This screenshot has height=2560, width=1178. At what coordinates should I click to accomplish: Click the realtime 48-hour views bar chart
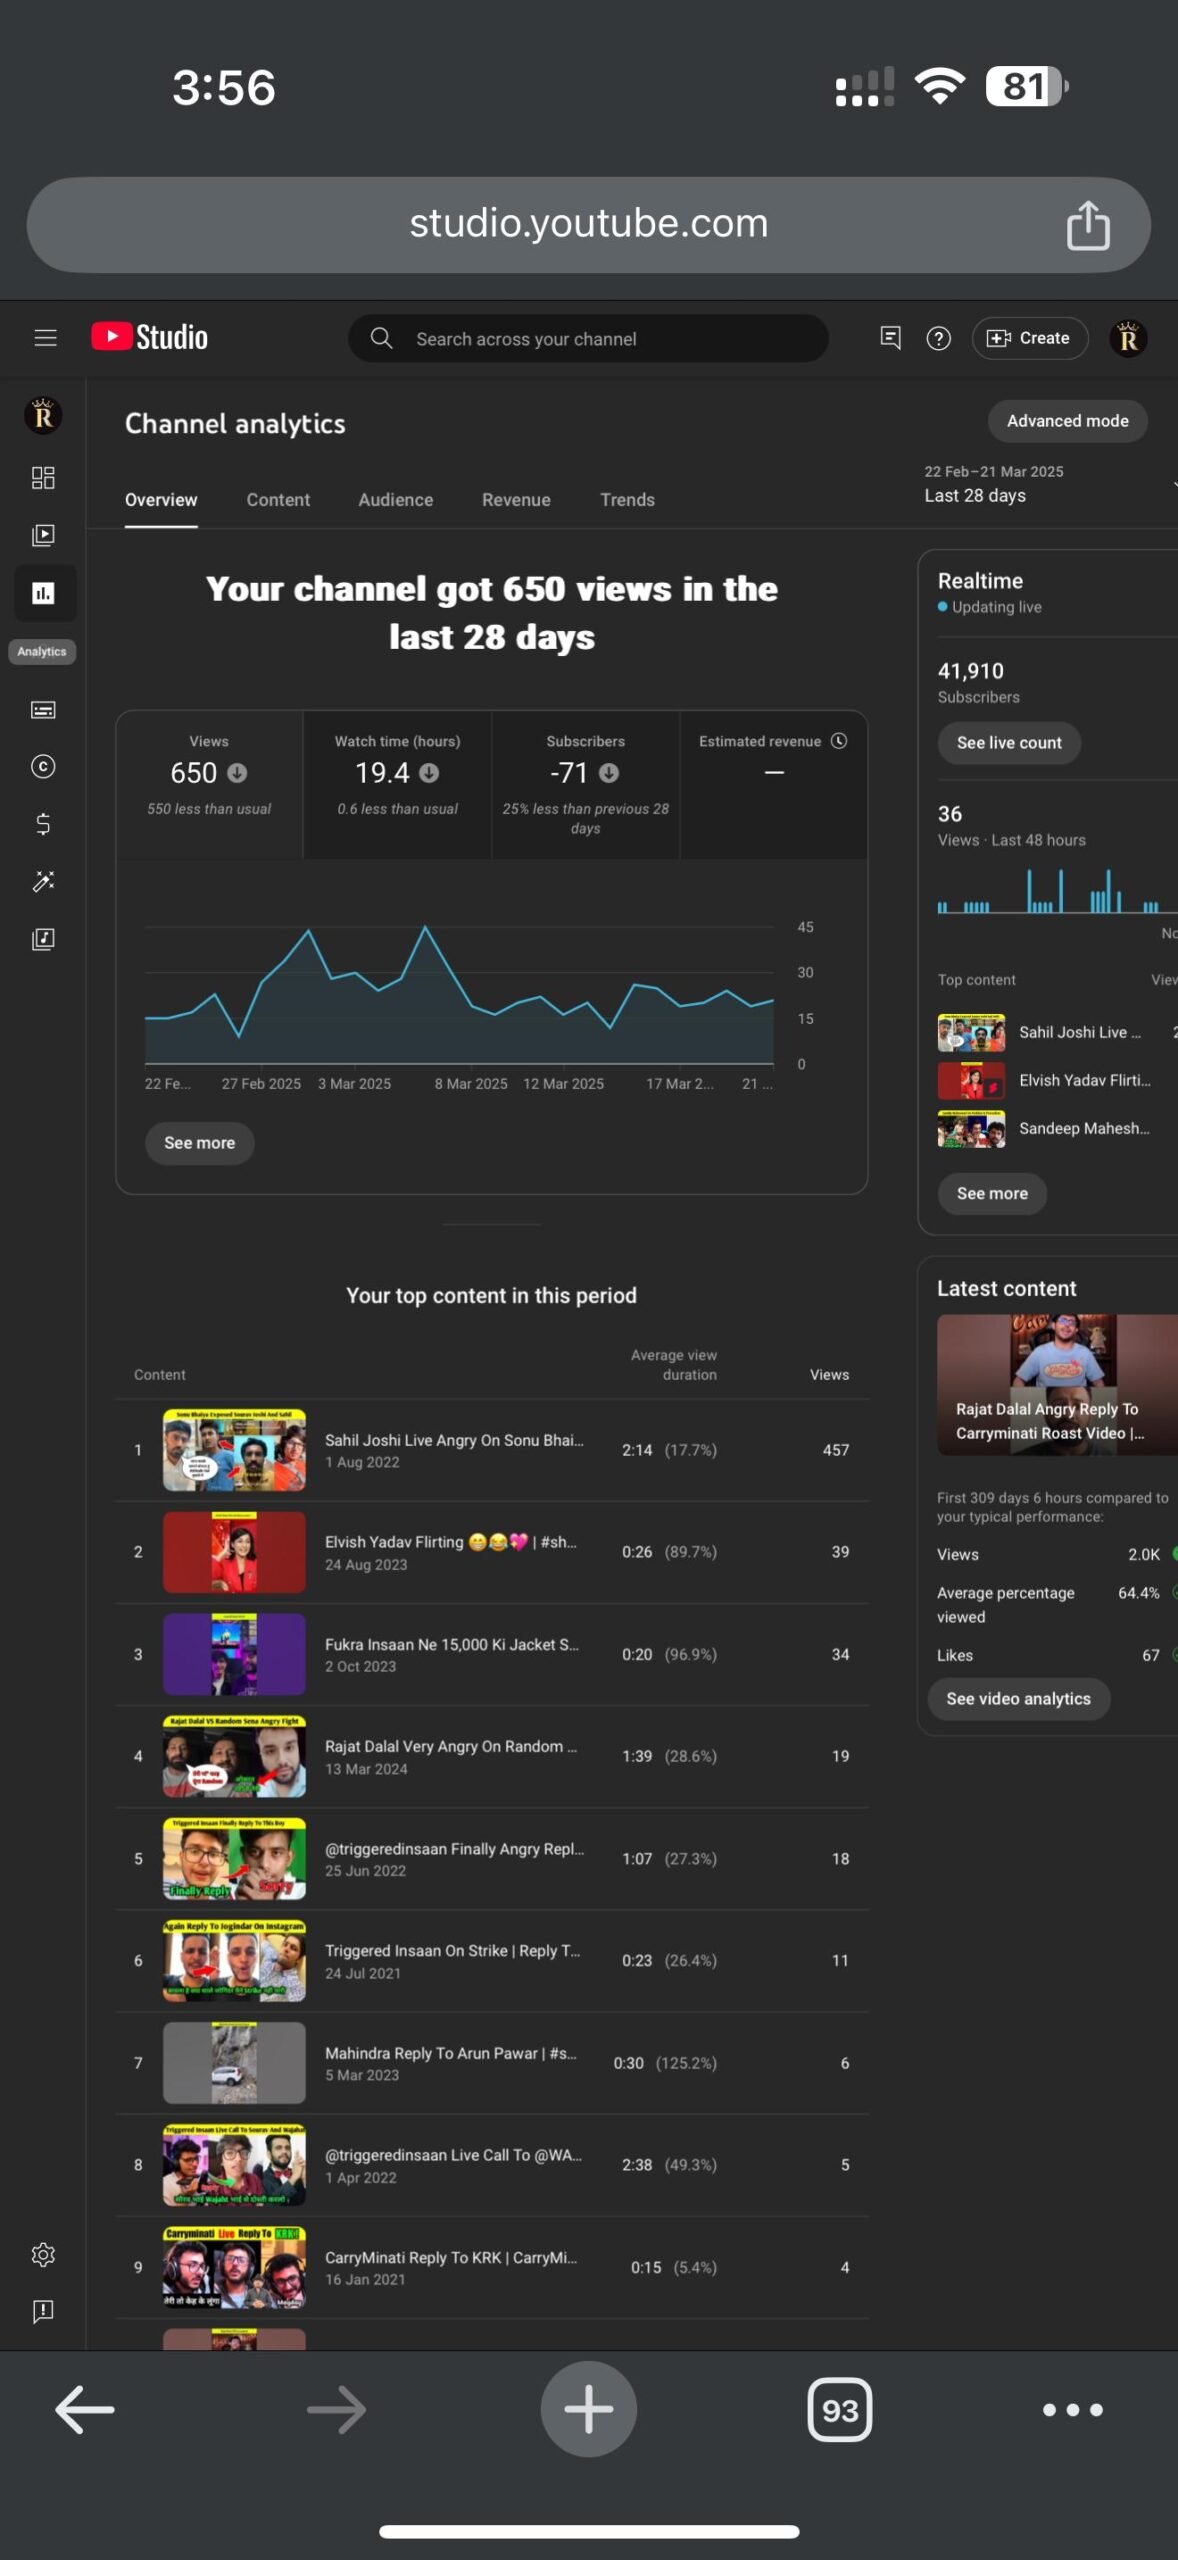click(x=1057, y=890)
